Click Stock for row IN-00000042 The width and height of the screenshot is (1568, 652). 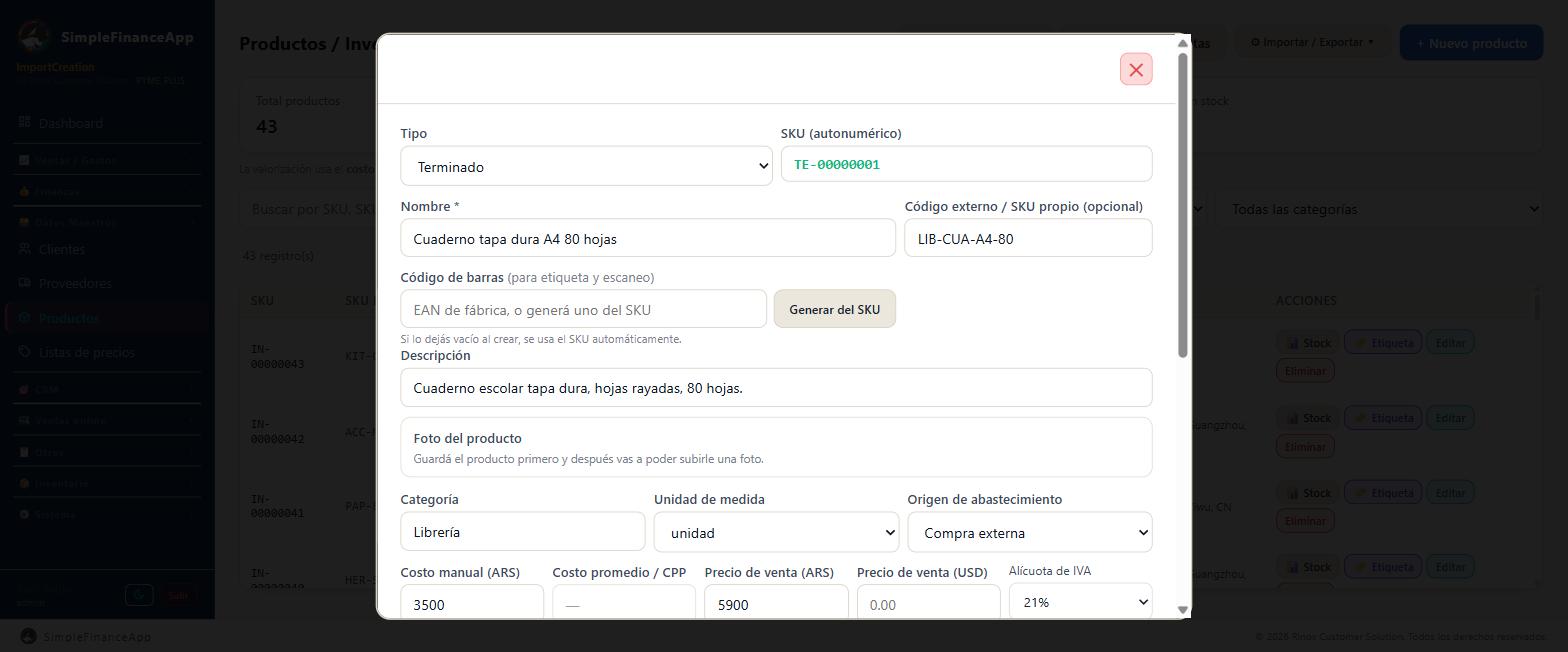pyautogui.click(x=1308, y=418)
